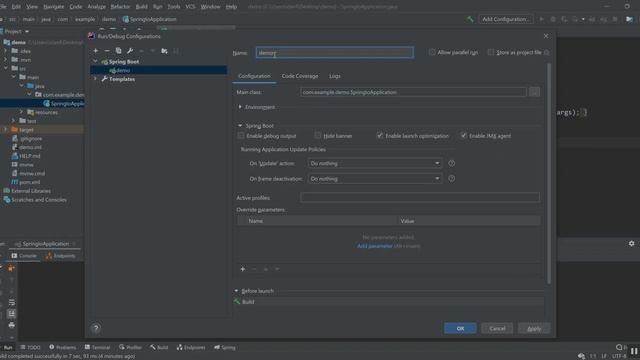The height and width of the screenshot is (360, 640).
Task: Toggle Store as project file checkbox
Action: [x=491, y=52]
